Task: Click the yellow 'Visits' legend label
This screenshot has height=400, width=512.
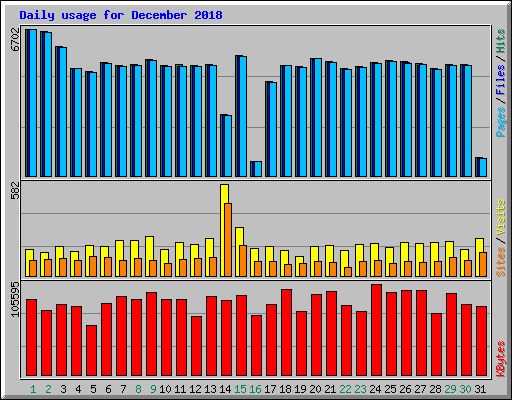Action: tap(501, 217)
